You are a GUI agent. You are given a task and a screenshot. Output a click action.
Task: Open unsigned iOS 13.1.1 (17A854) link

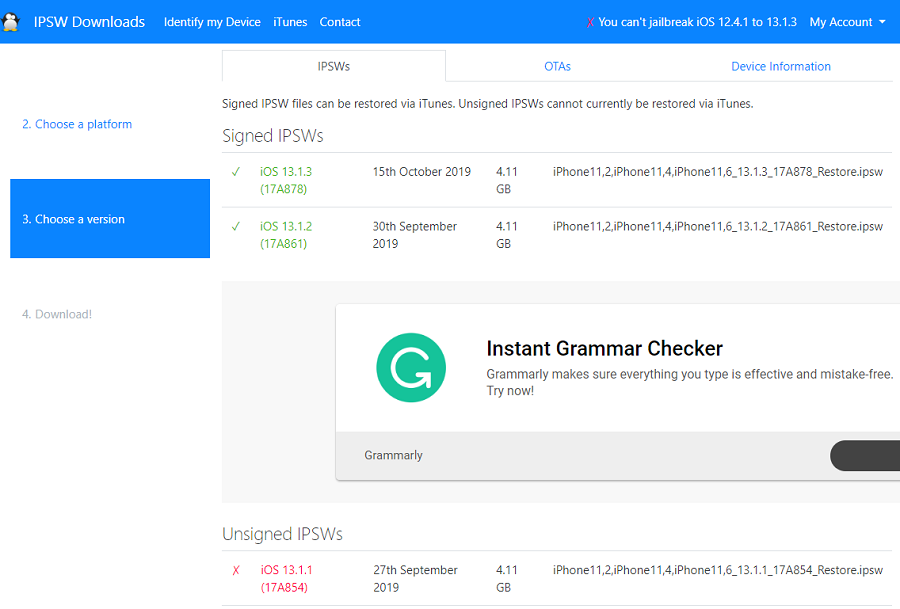point(286,579)
